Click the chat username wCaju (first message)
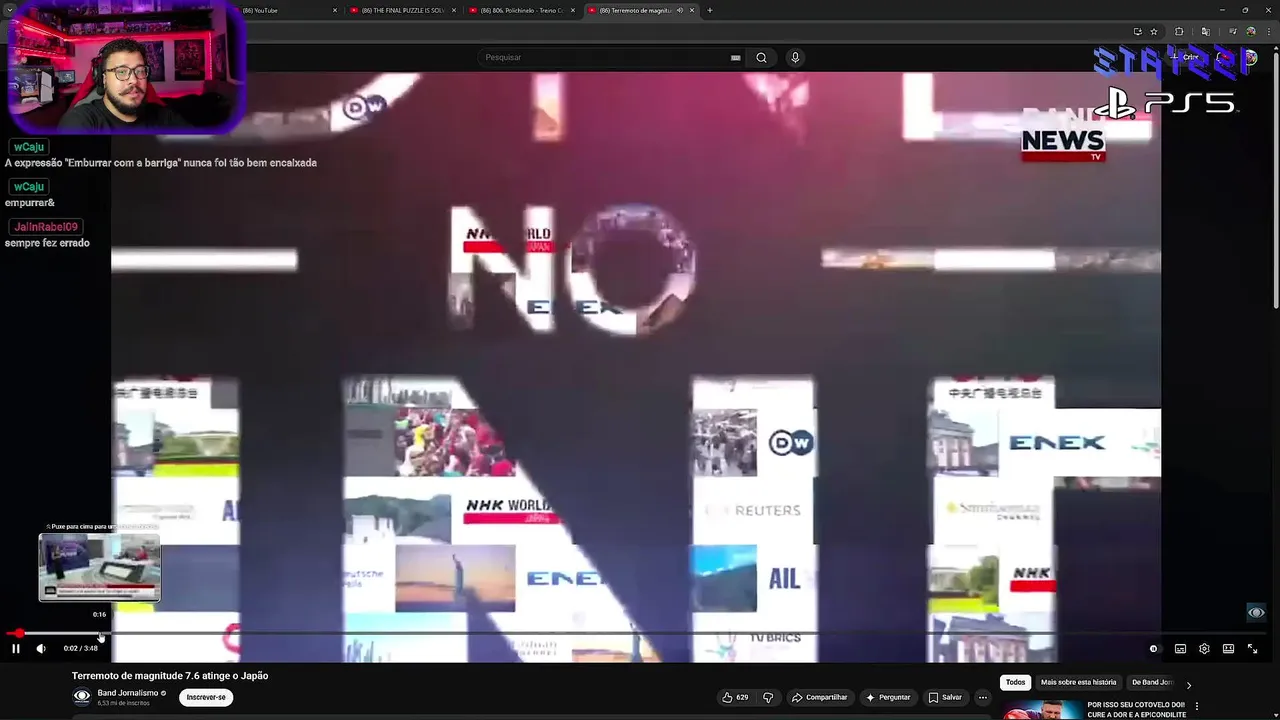This screenshot has width=1280, height=720. coord(29,147)
